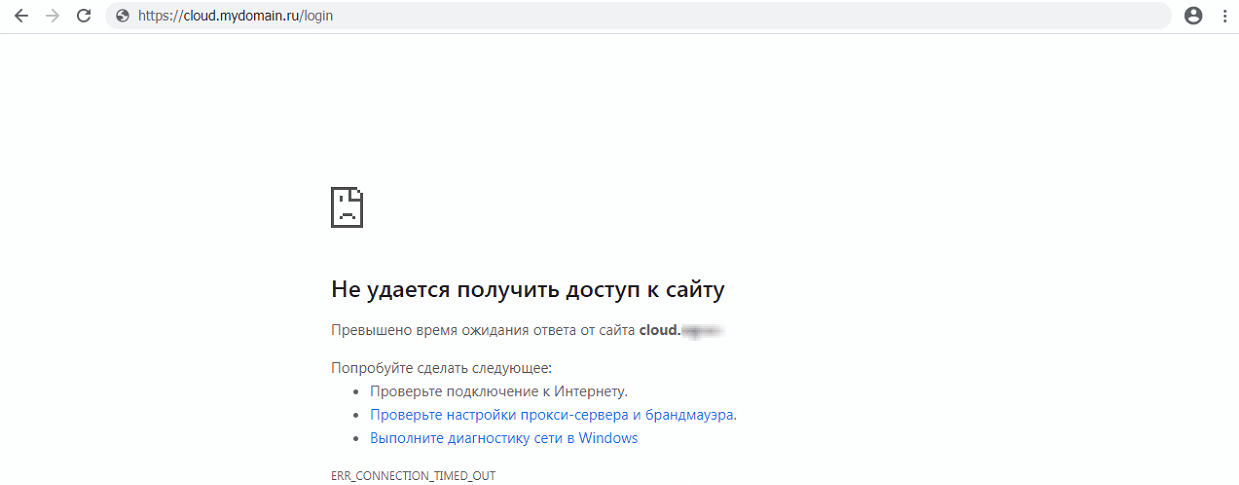Click the browser Back arrow

21,16
